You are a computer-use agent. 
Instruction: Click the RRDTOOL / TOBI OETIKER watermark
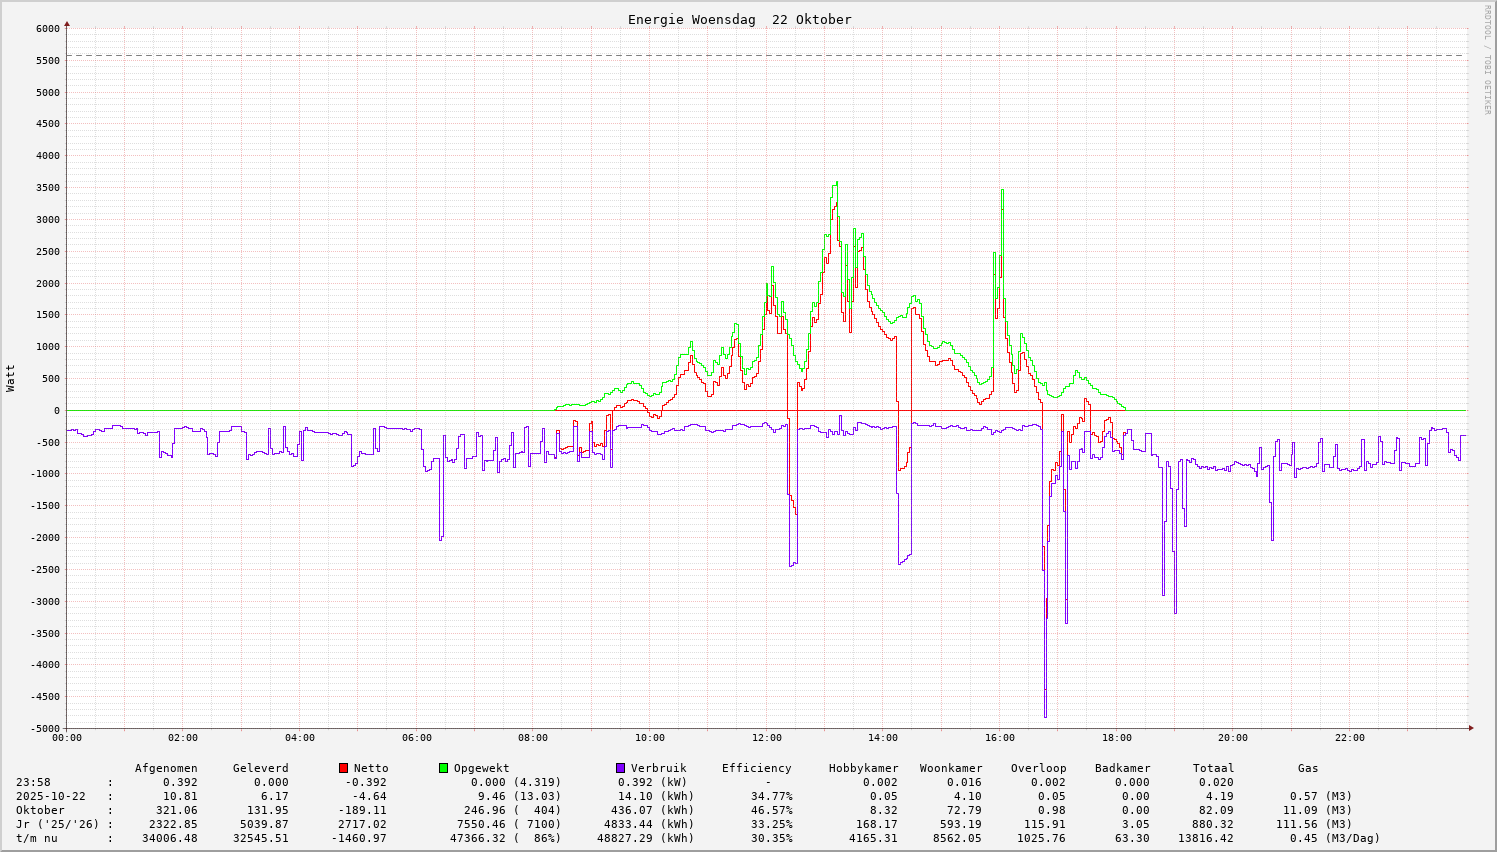tap(1487, 59)
